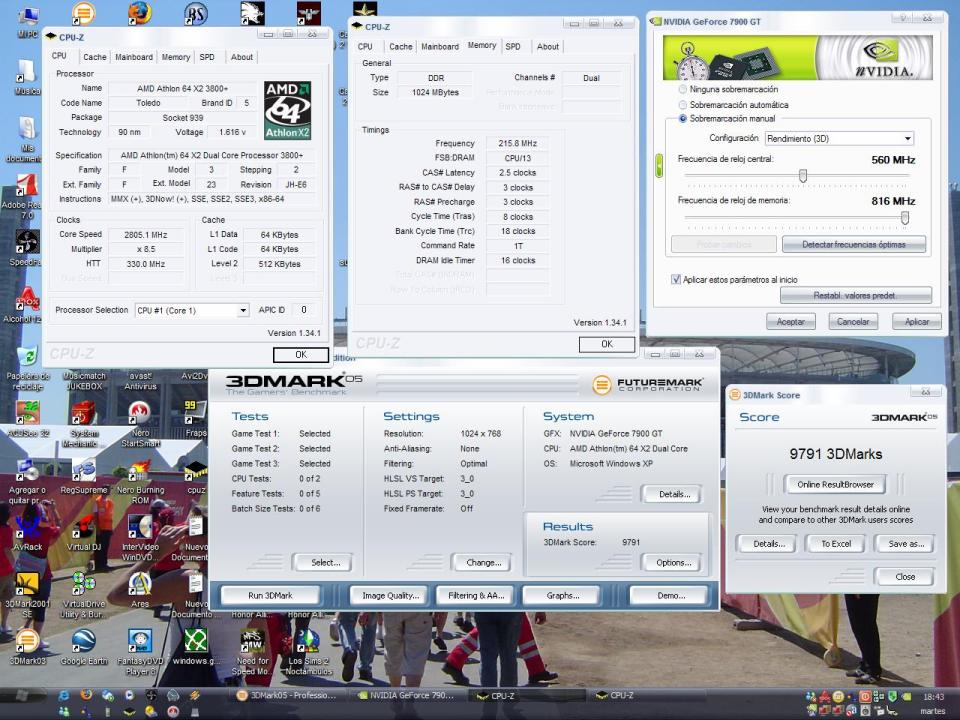Click Detectar frecuencias óptimas button
Image resolution: width=960 pixels, height=720 pixels.
click(x=853, y=244)
